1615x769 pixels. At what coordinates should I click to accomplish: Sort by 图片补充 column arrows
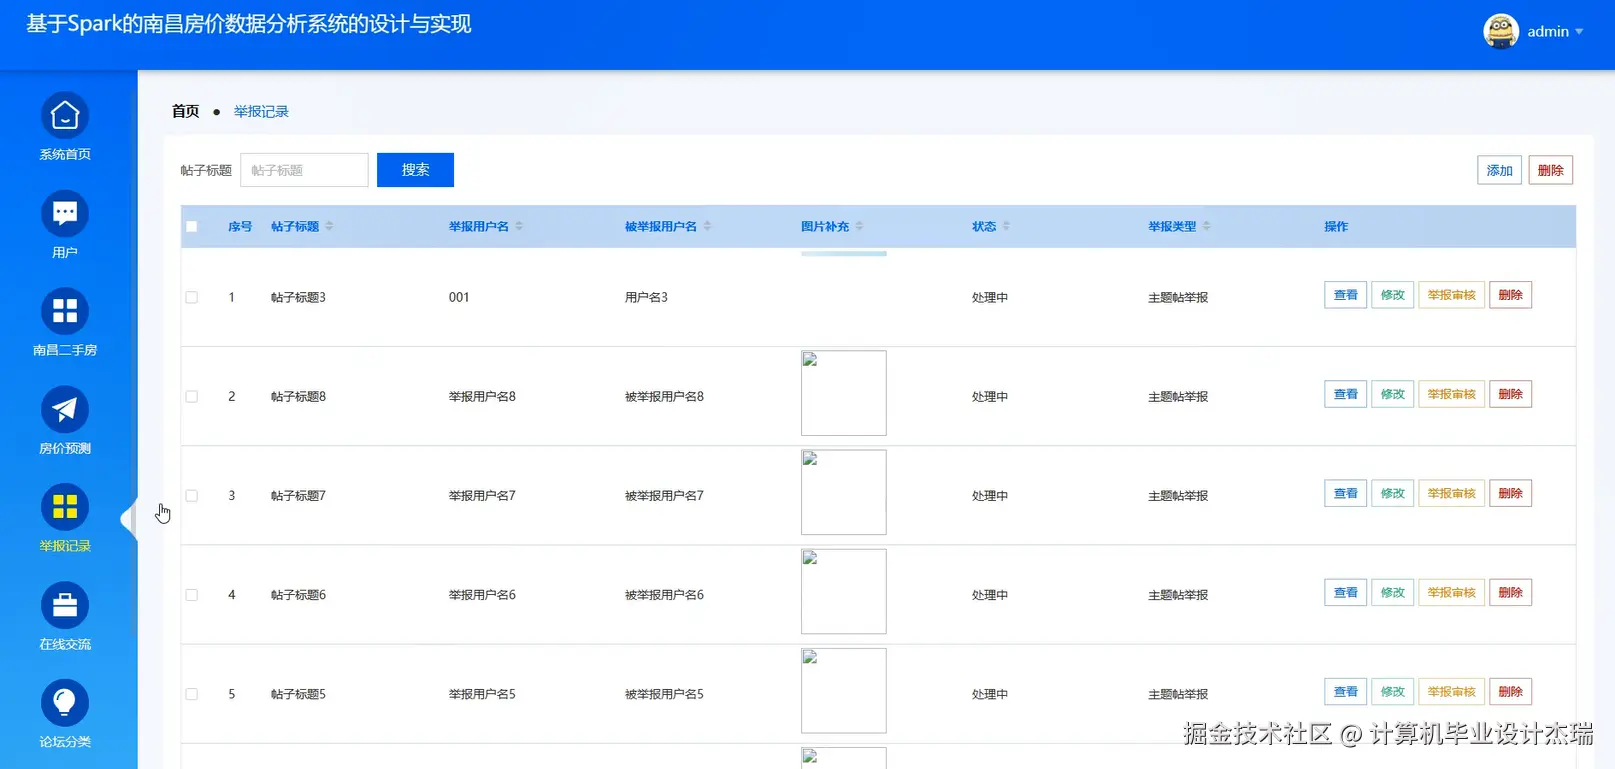[859, 227]
